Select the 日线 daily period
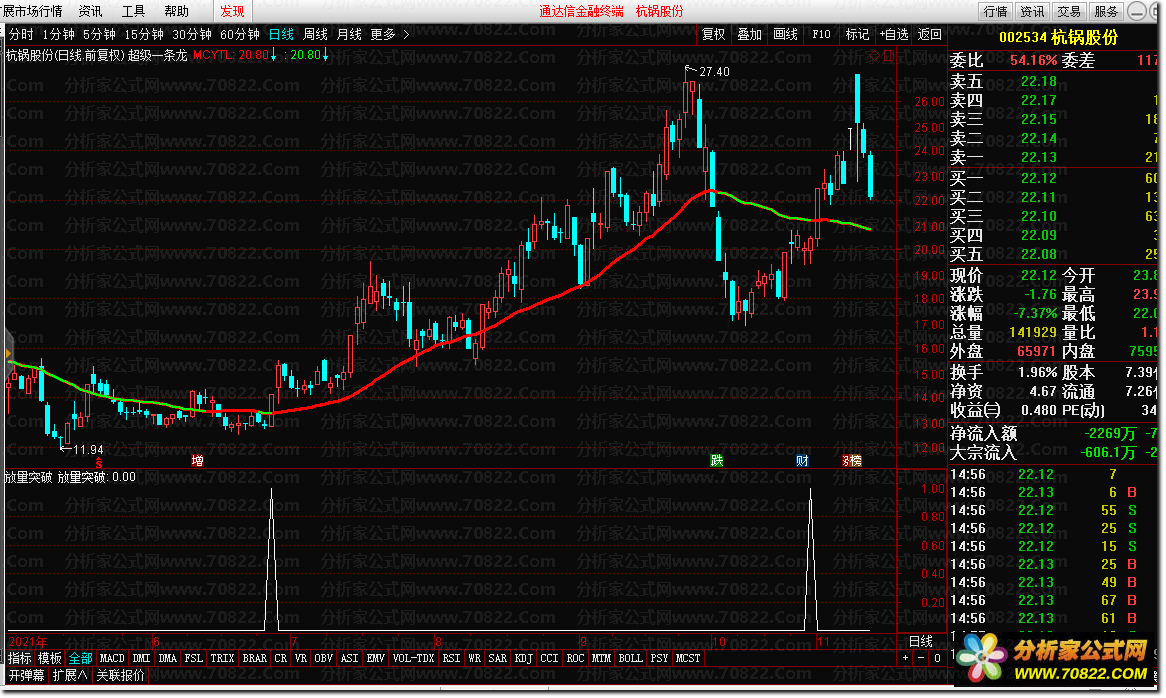 pos(281,34)
